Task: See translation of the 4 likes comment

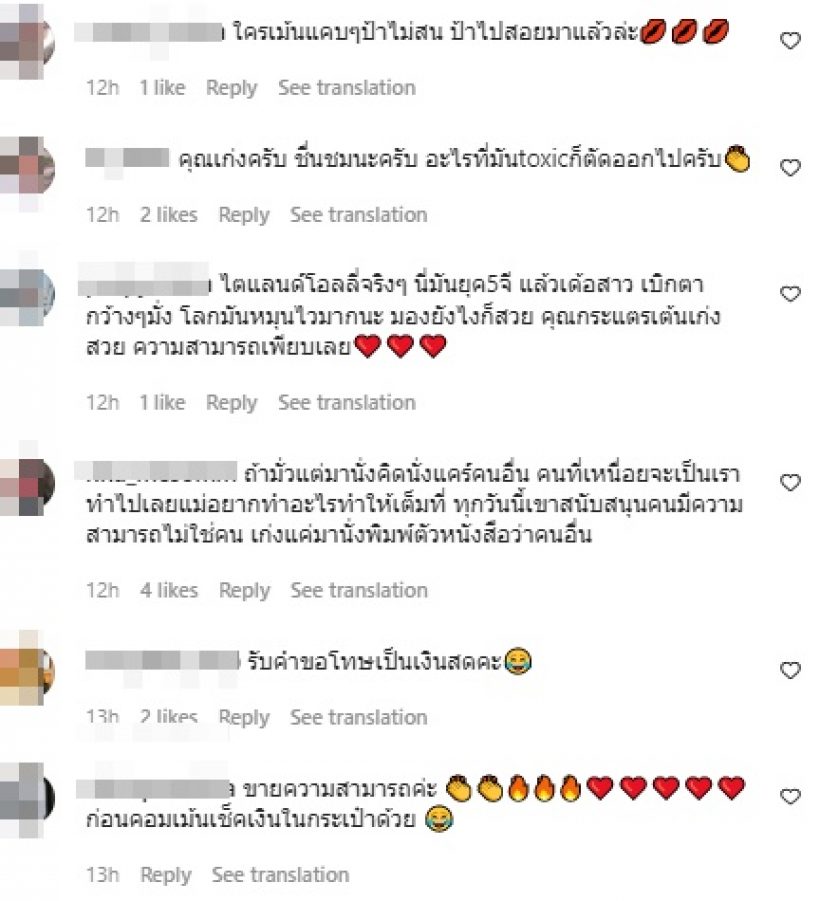Action: [359, 591]
